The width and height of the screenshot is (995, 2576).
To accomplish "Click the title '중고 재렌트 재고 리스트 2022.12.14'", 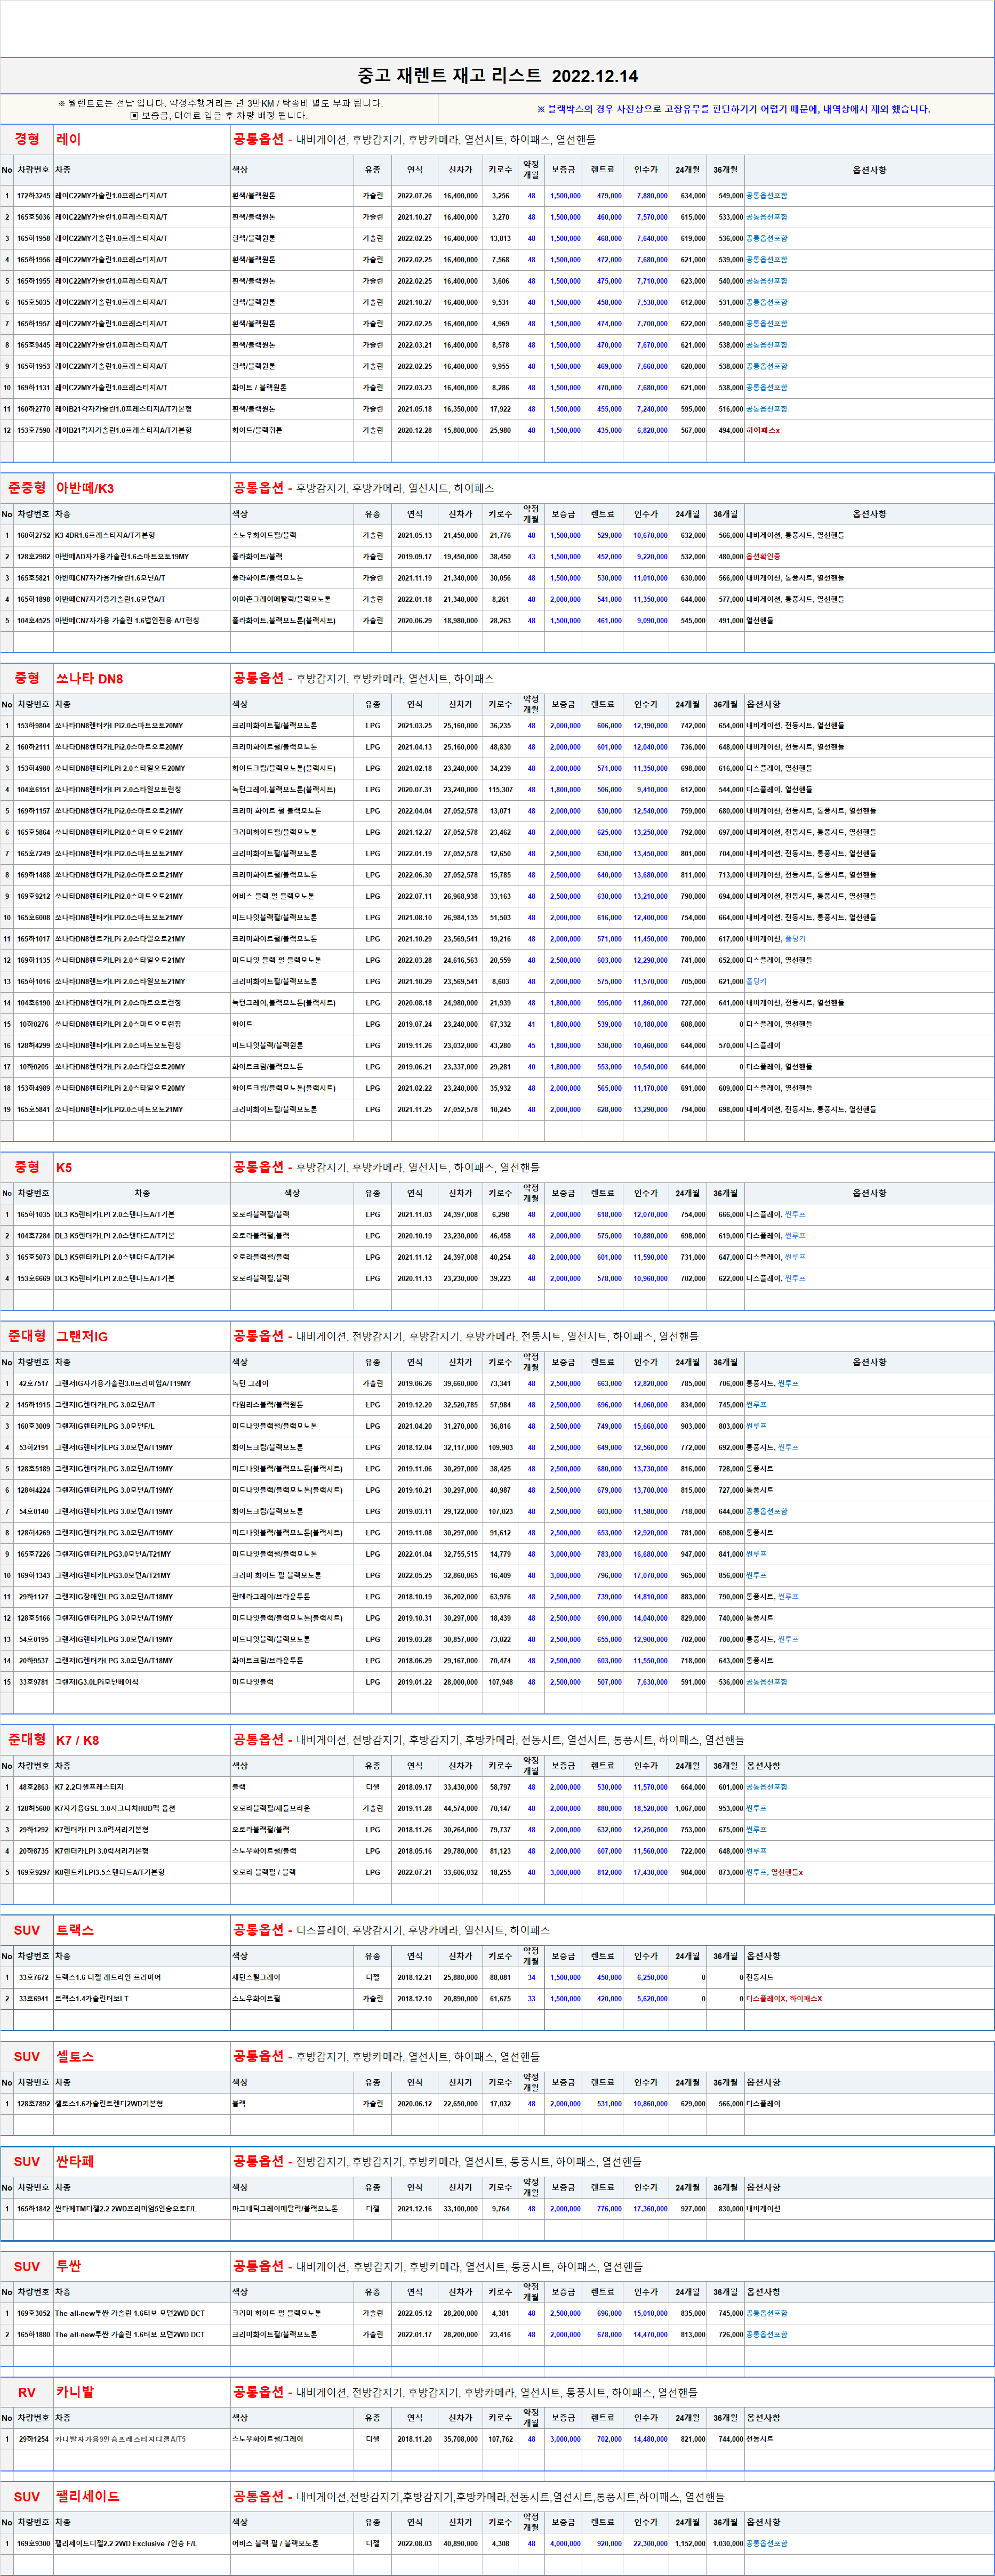I will [x=497, y=76].
